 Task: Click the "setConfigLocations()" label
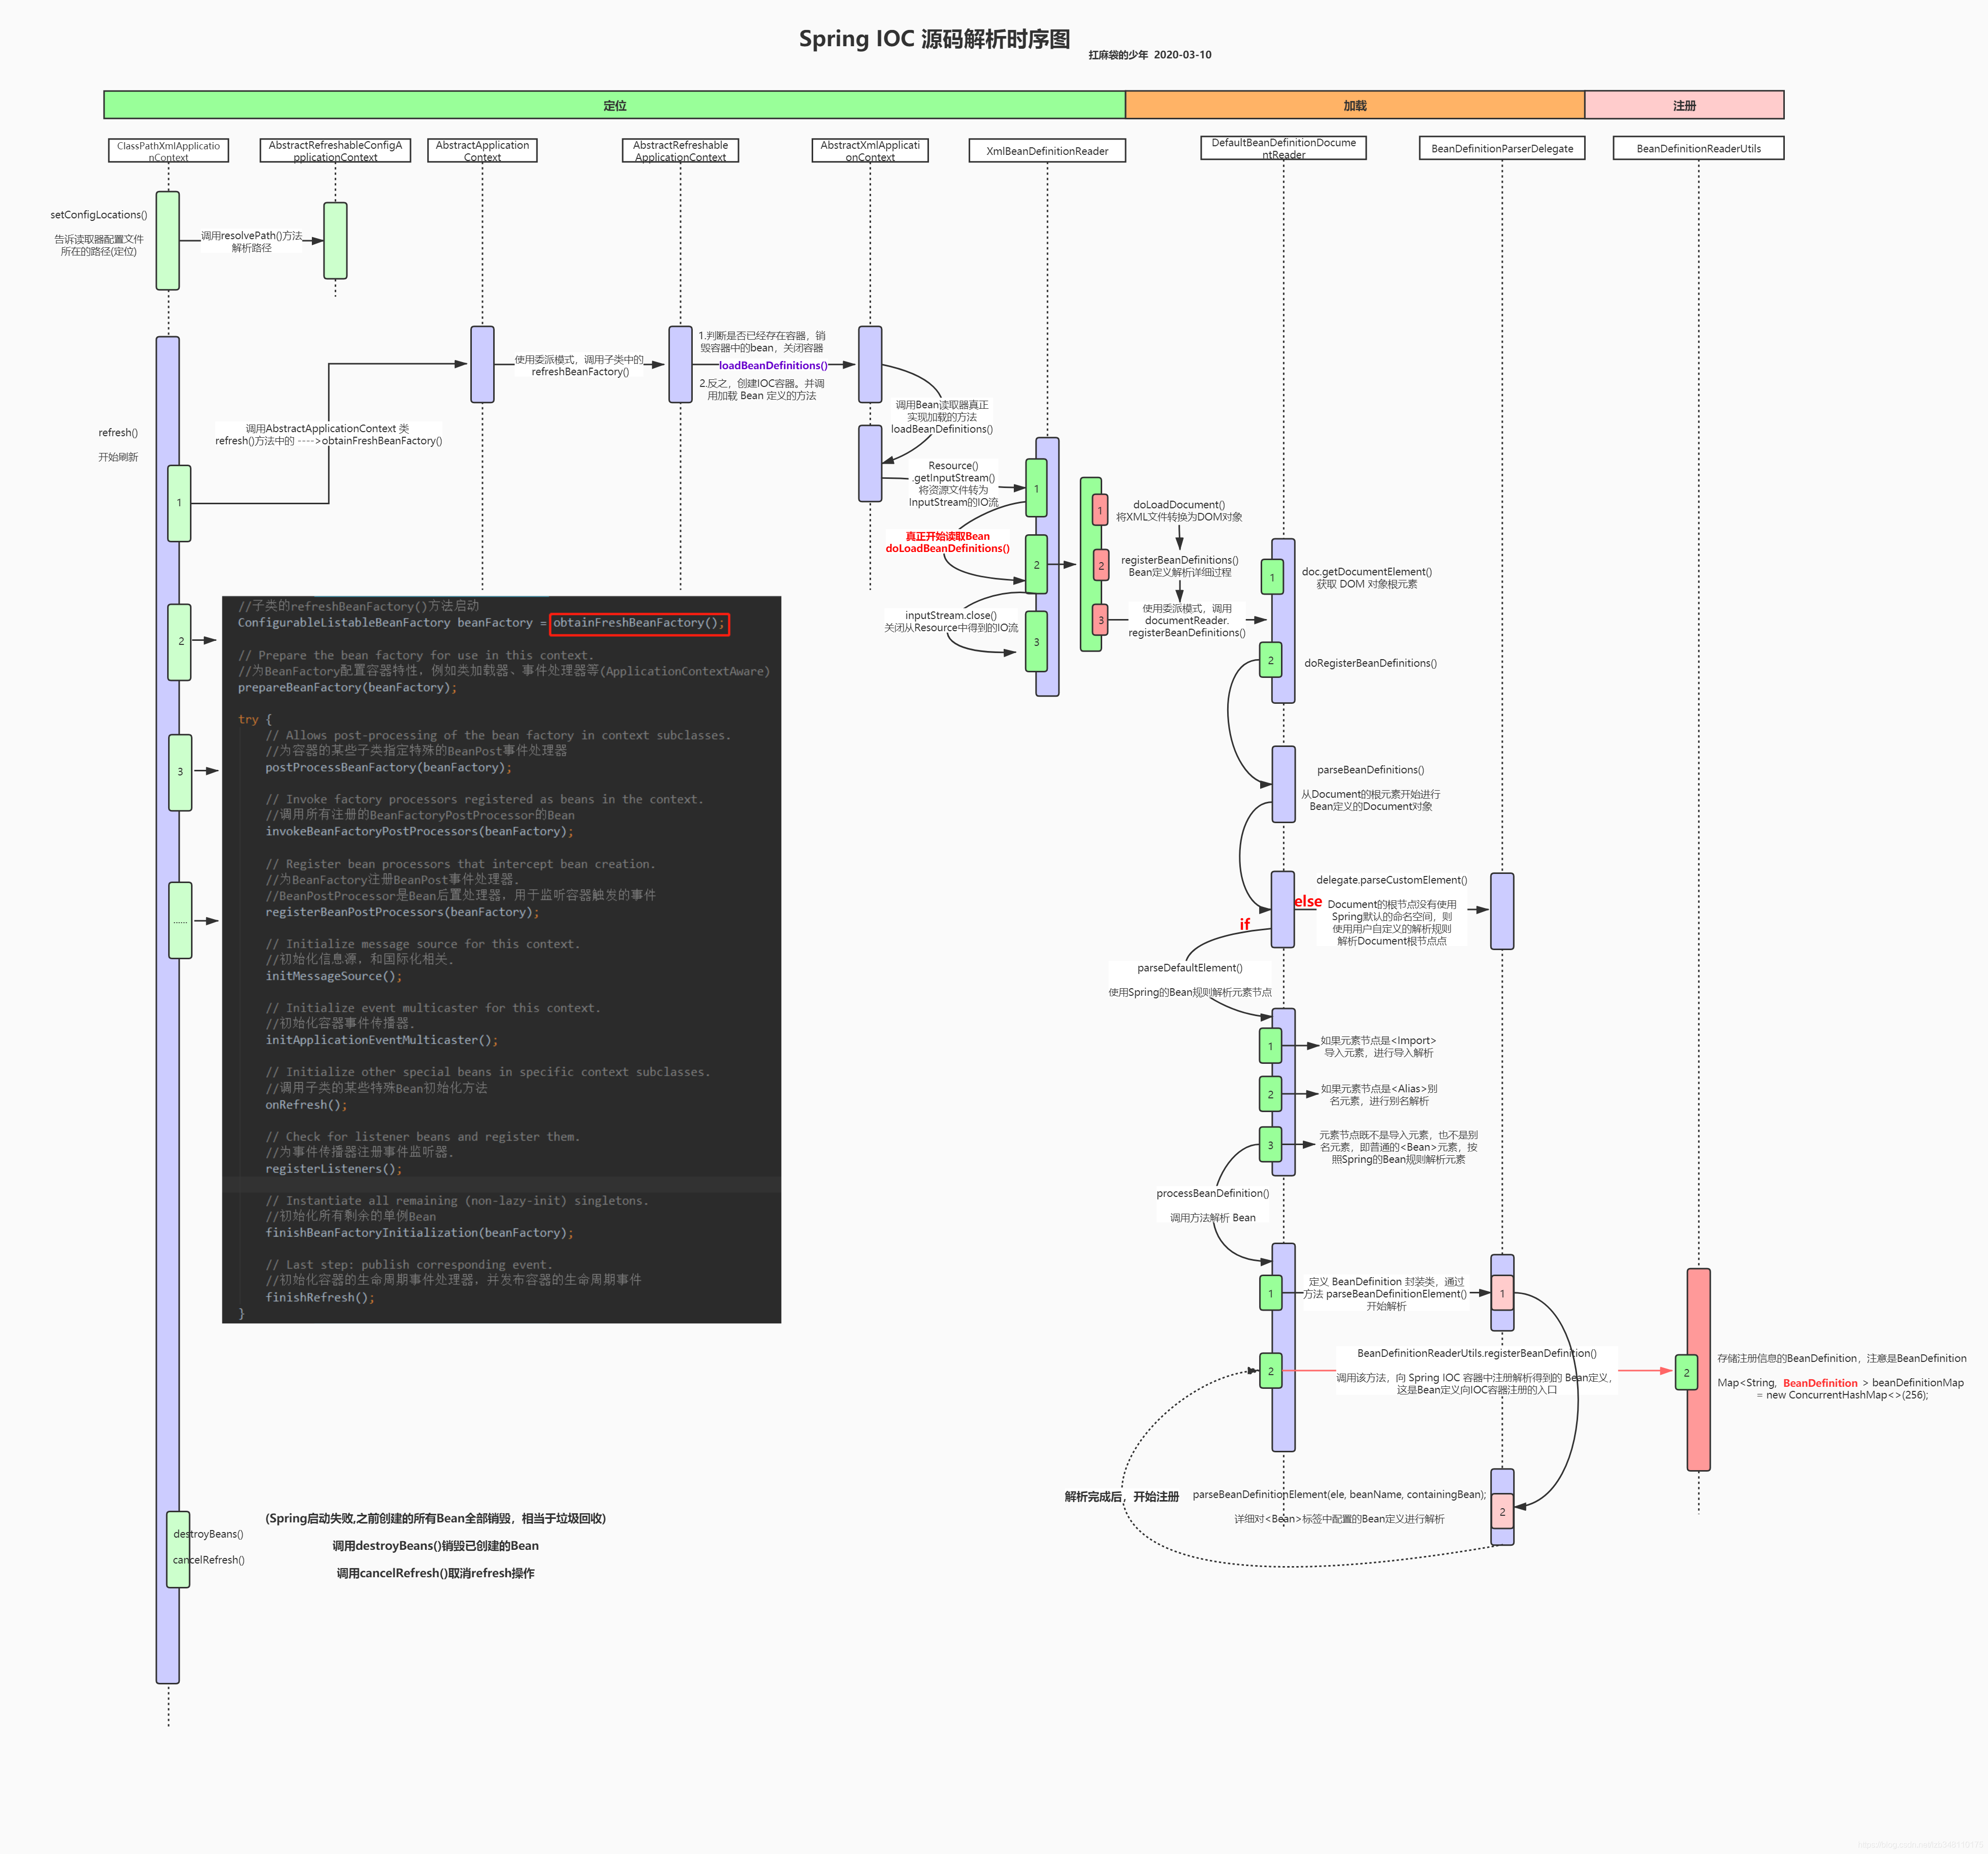99,215
